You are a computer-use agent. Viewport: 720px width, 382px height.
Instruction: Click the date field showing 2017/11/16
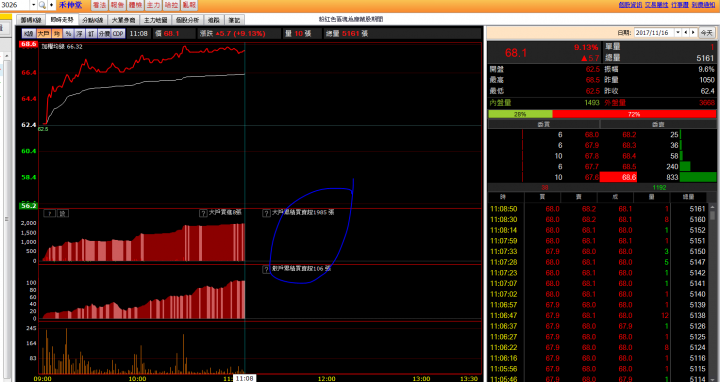(654, 33)
